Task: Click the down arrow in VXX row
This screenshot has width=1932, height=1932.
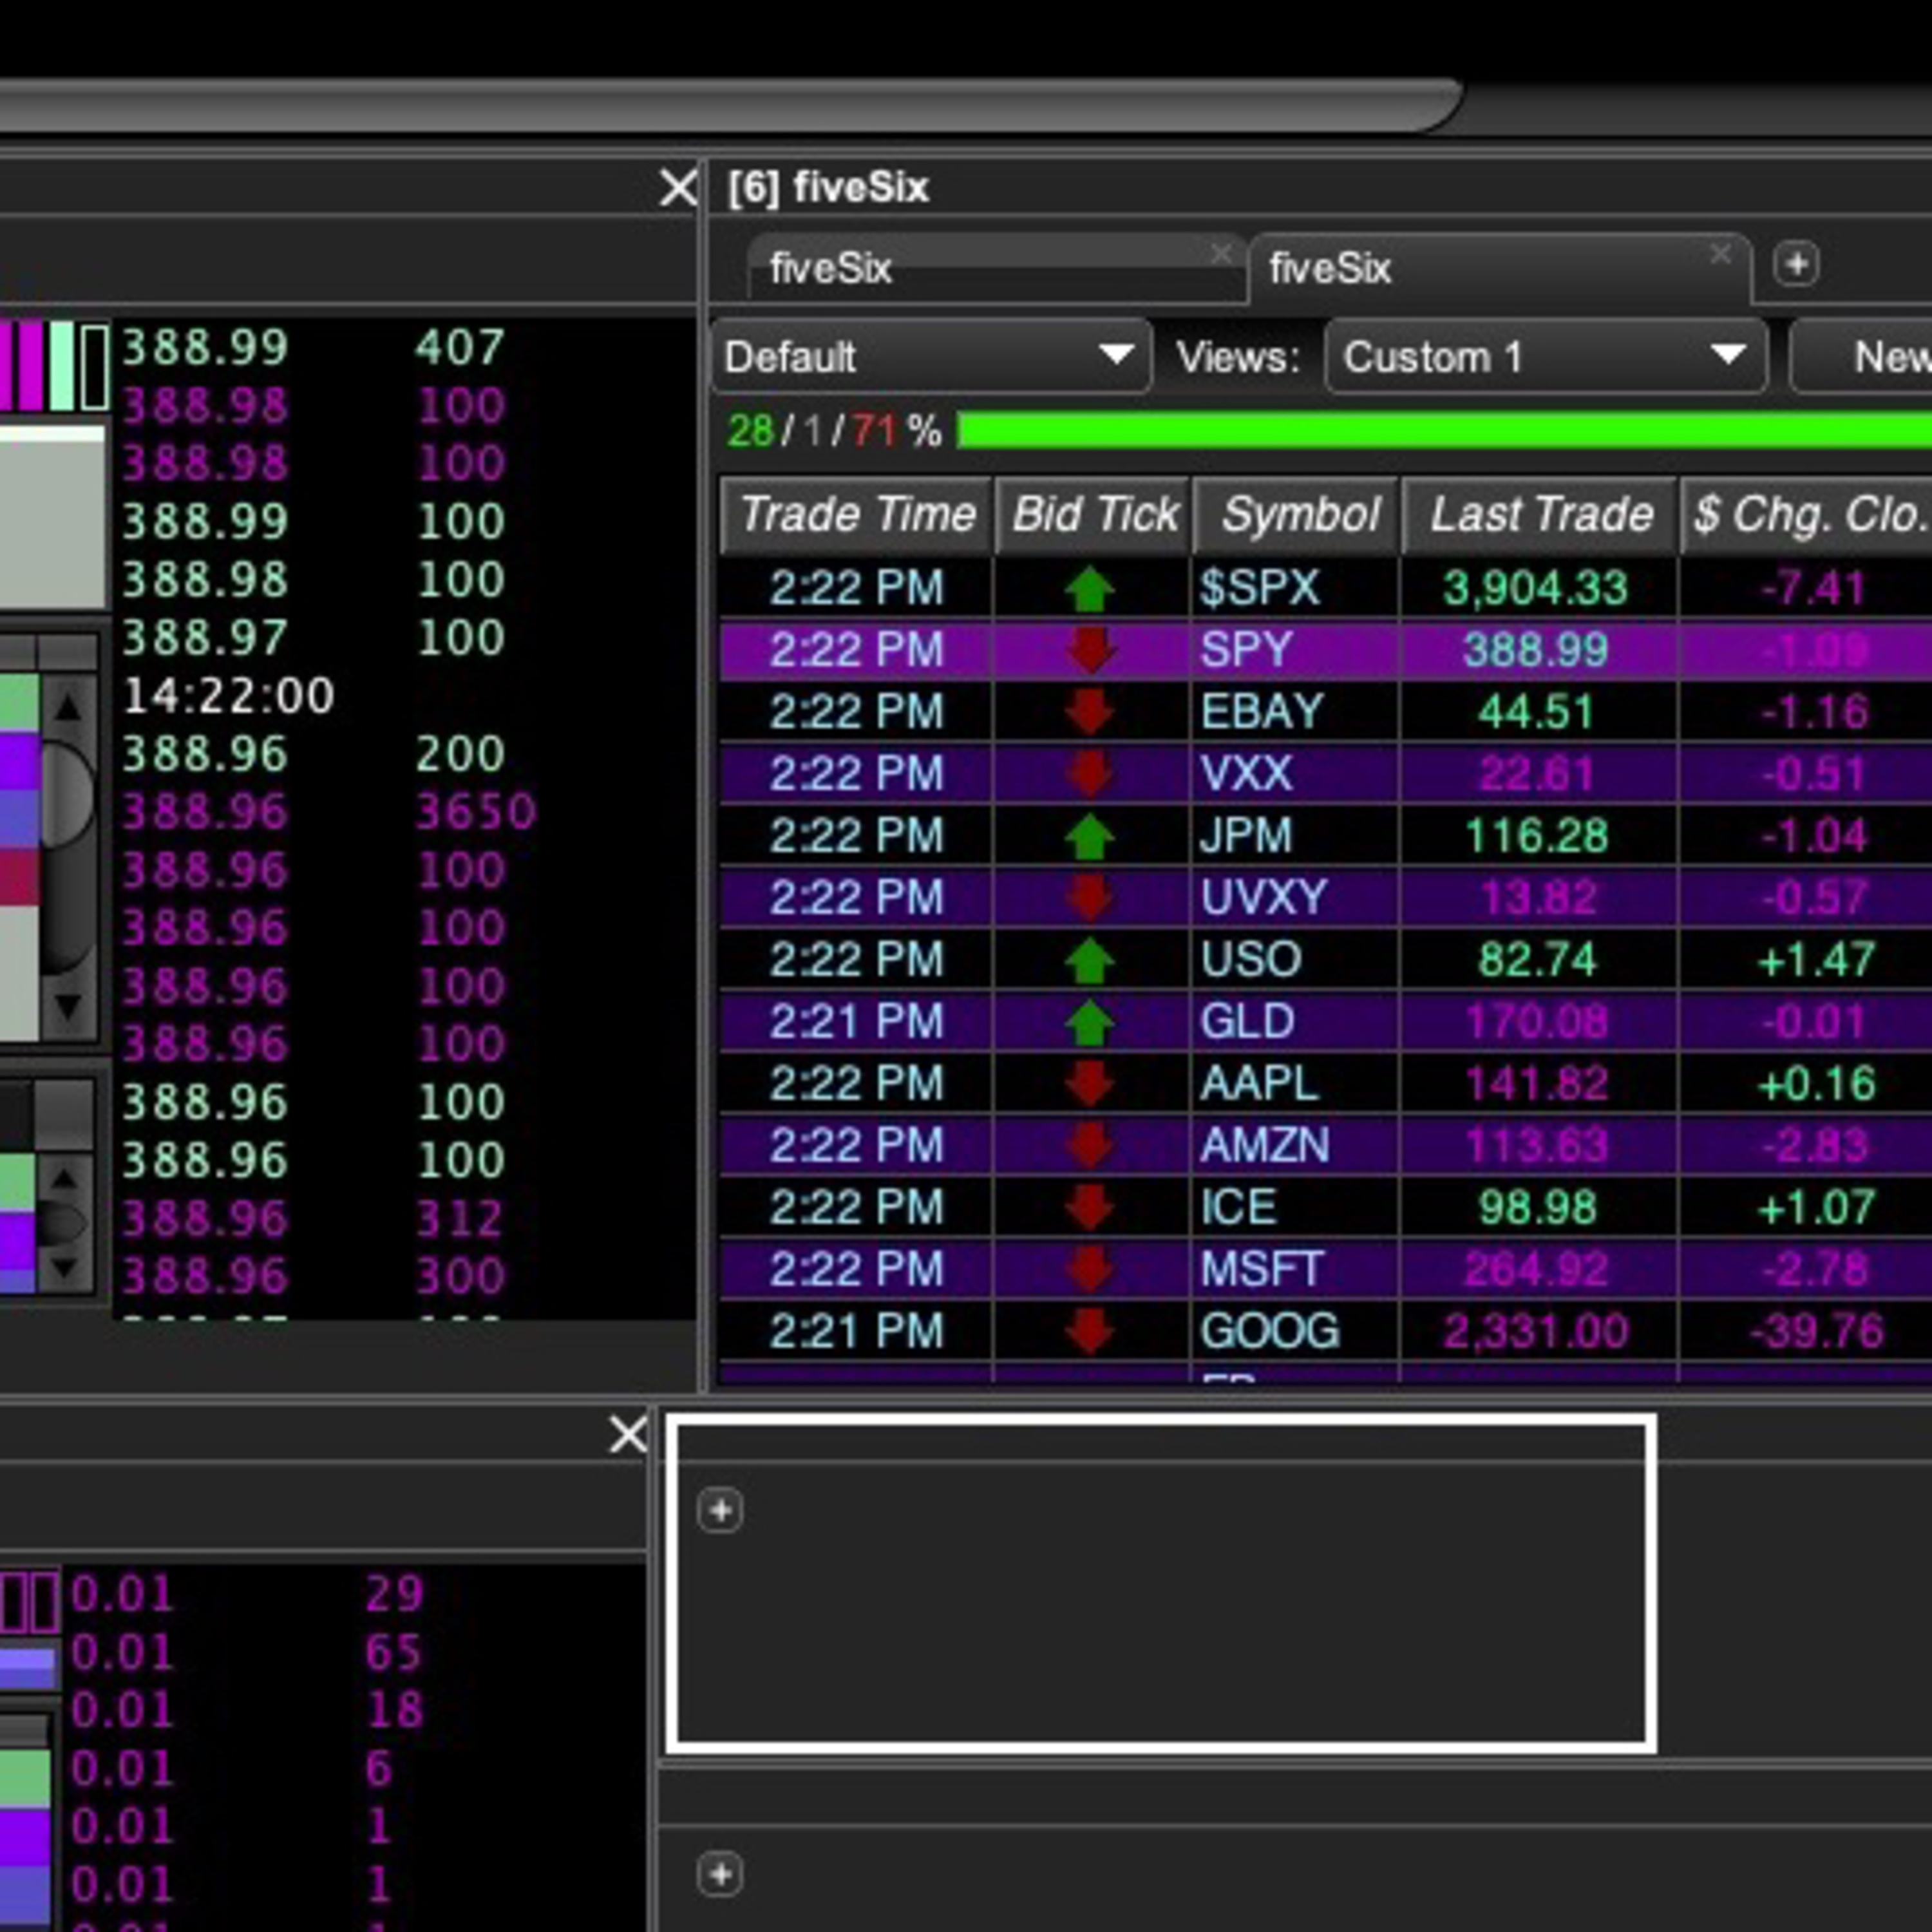Action: click(1090, 774)
